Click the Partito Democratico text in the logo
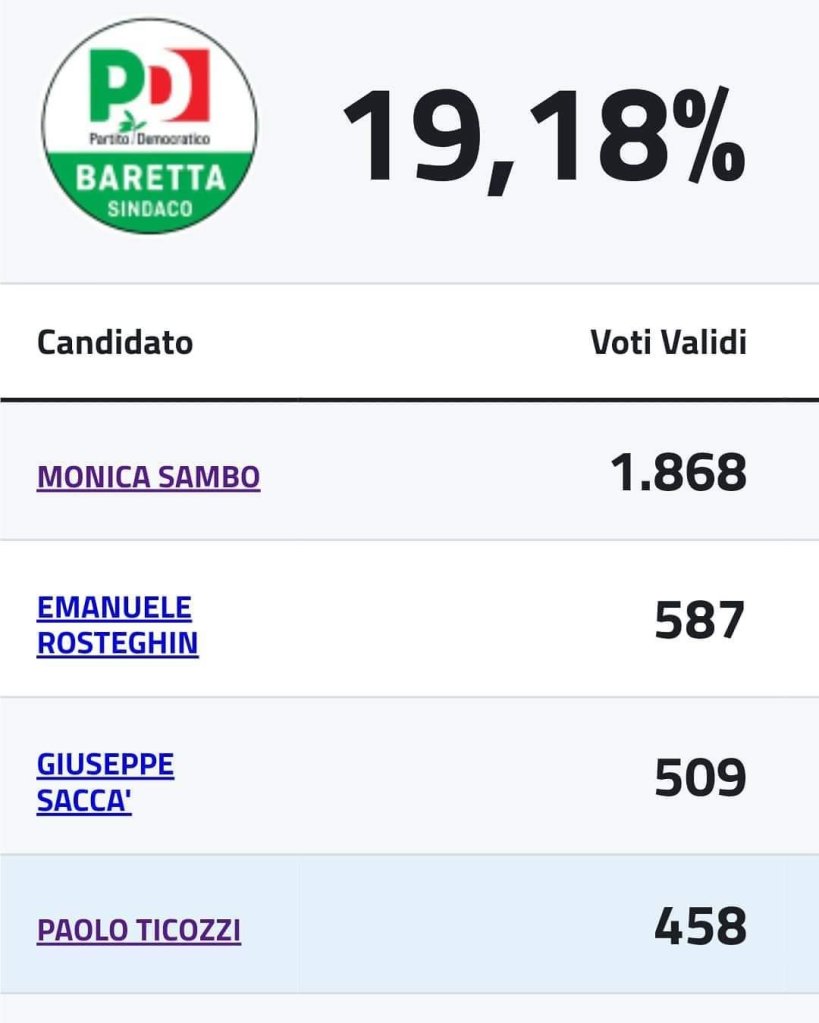 pyautogui.click(x=150, y=140)
